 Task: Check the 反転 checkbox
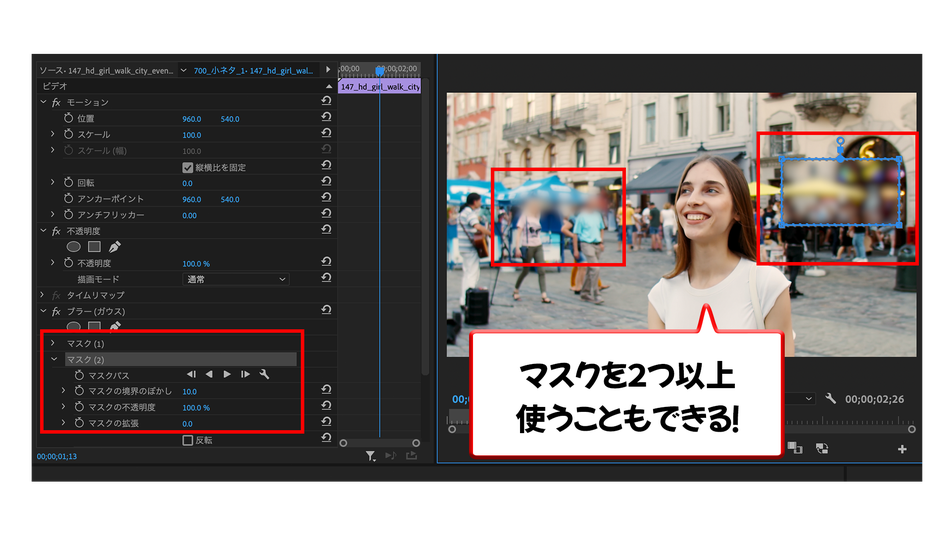(x=188, y=440)
